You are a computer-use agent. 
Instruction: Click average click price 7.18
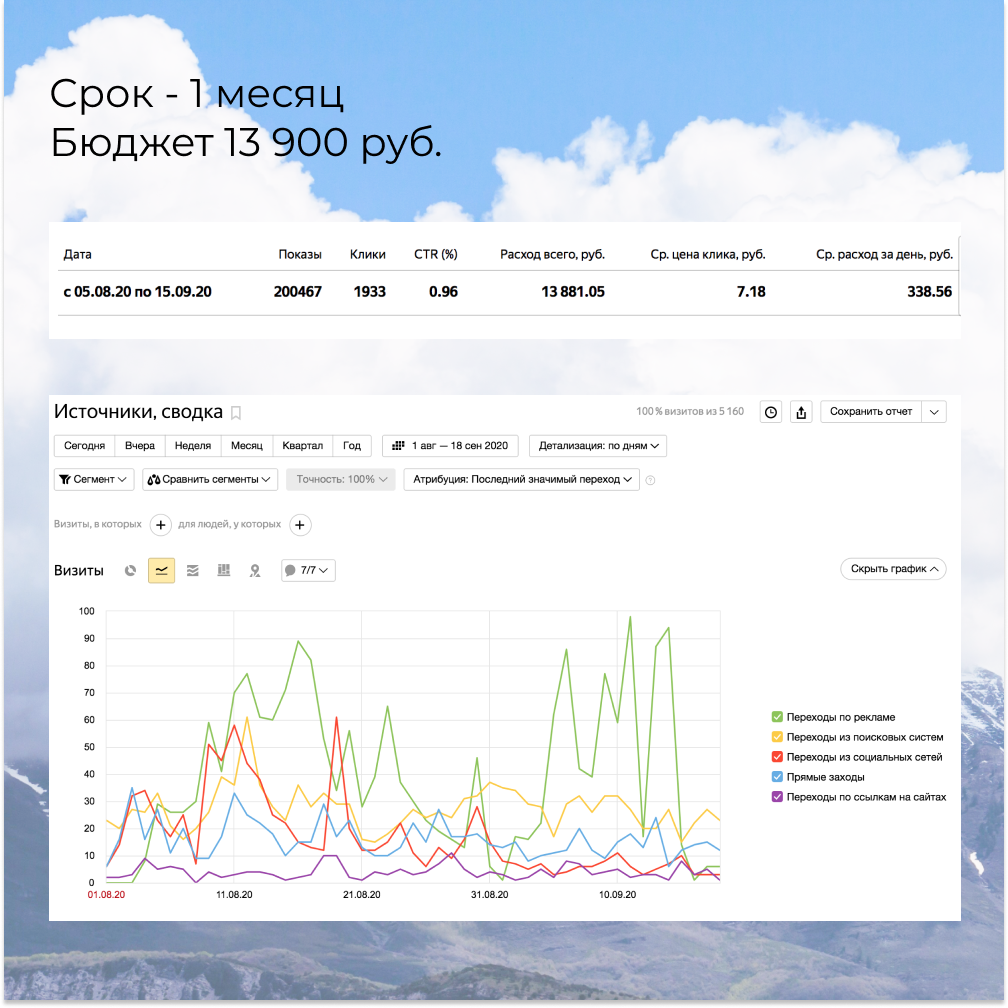751,292
